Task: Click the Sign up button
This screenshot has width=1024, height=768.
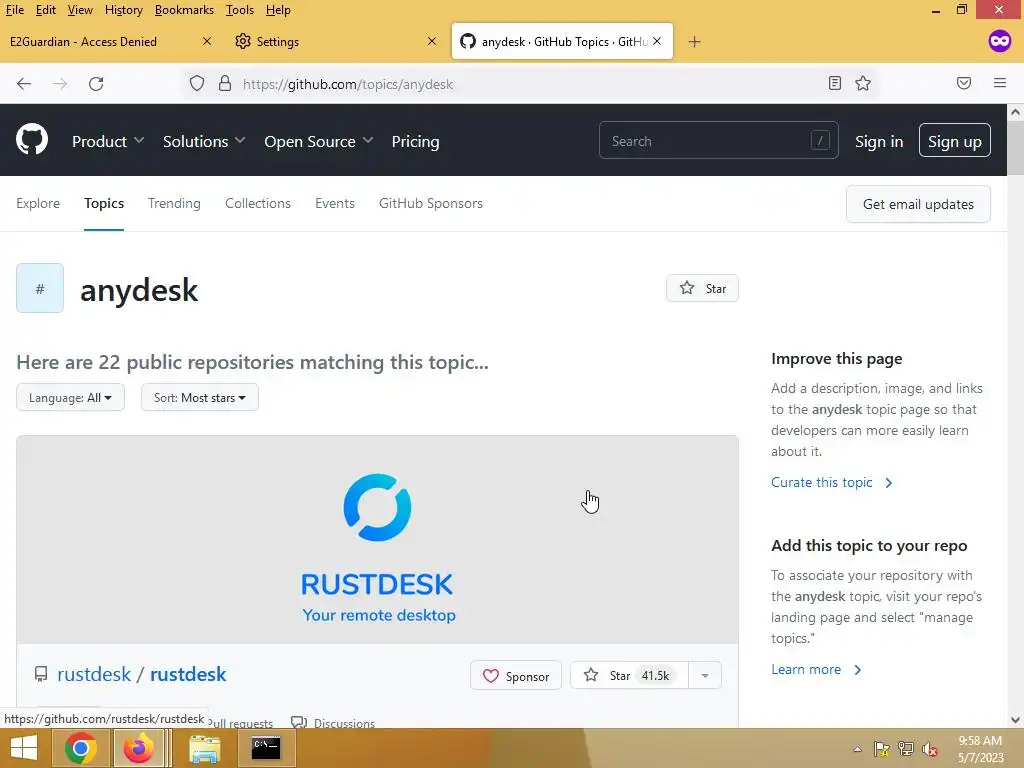Action: (954, 140)
